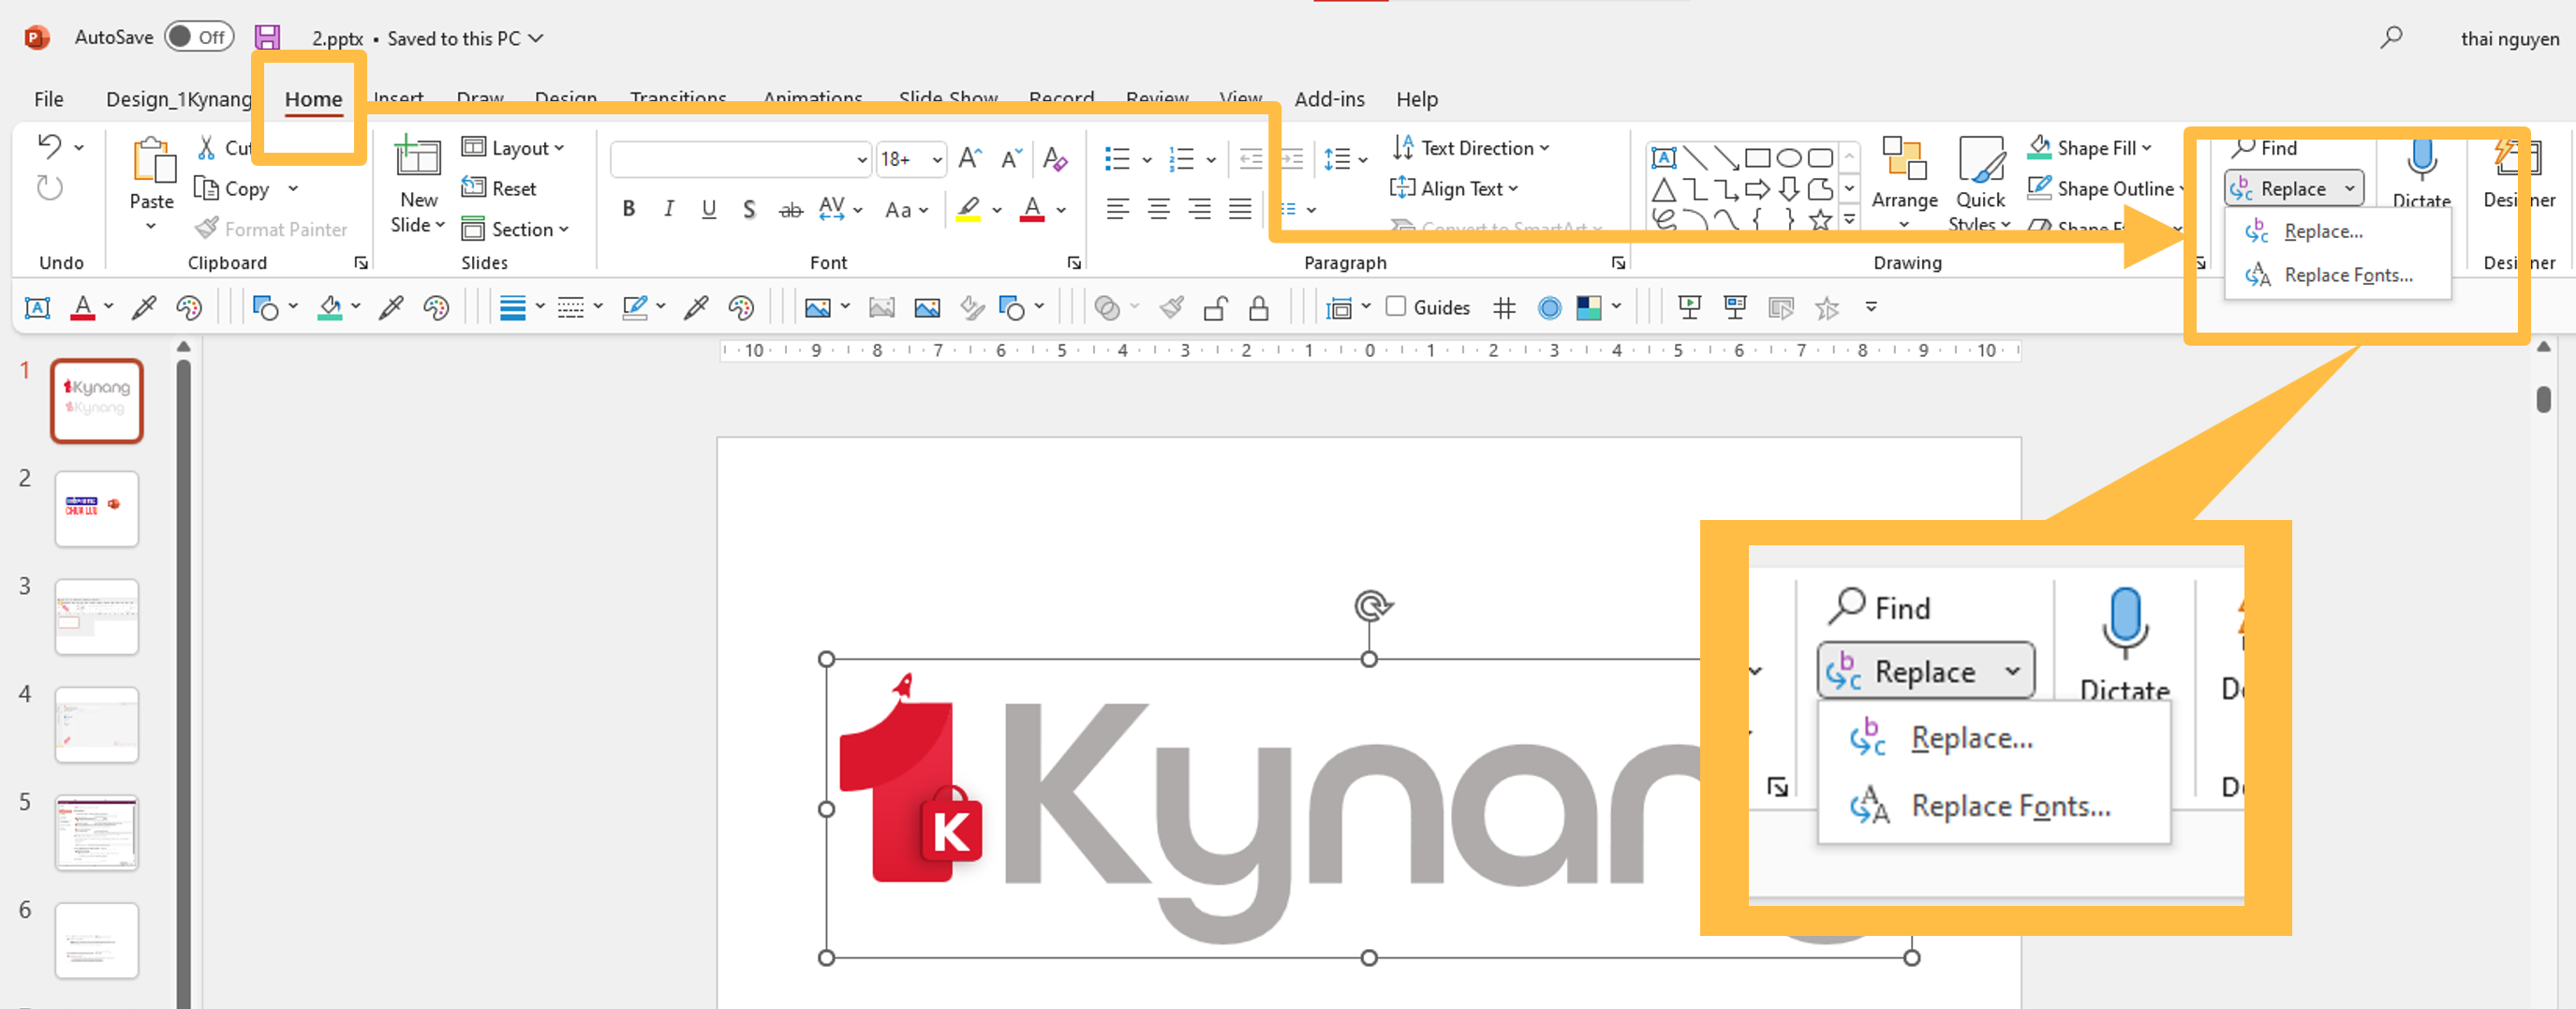Image resolution: width=2576 pixels, height=1009 pixels.
Task: Open Shape Fill options
Action: tap(2089, 148)
